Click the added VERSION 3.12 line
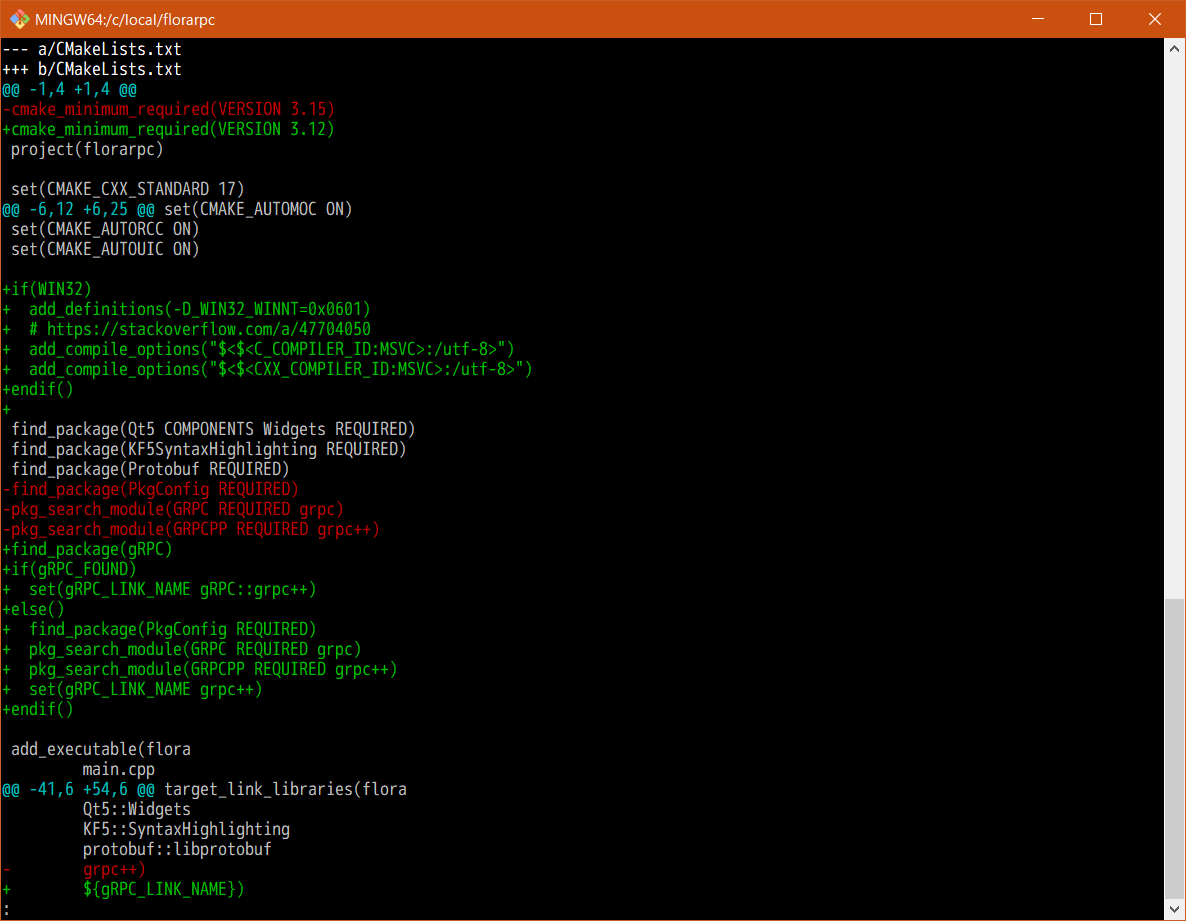Viewport: 1186px width, 921px height. click(x=168, y=129)
